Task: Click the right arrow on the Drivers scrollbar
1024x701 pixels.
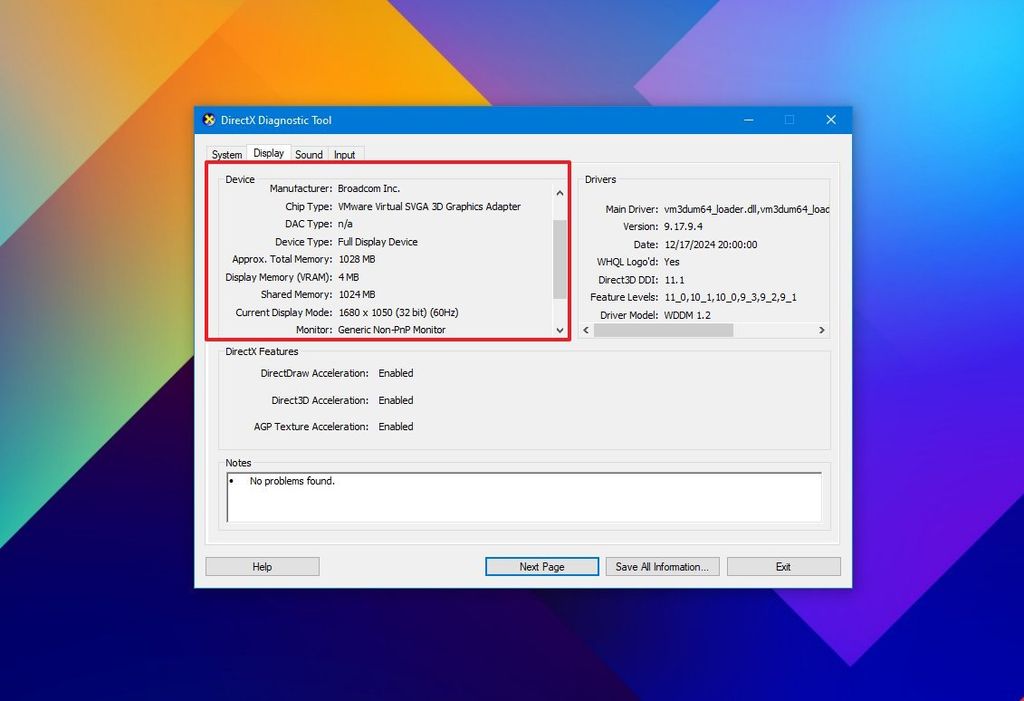Action: coord(821,329)
